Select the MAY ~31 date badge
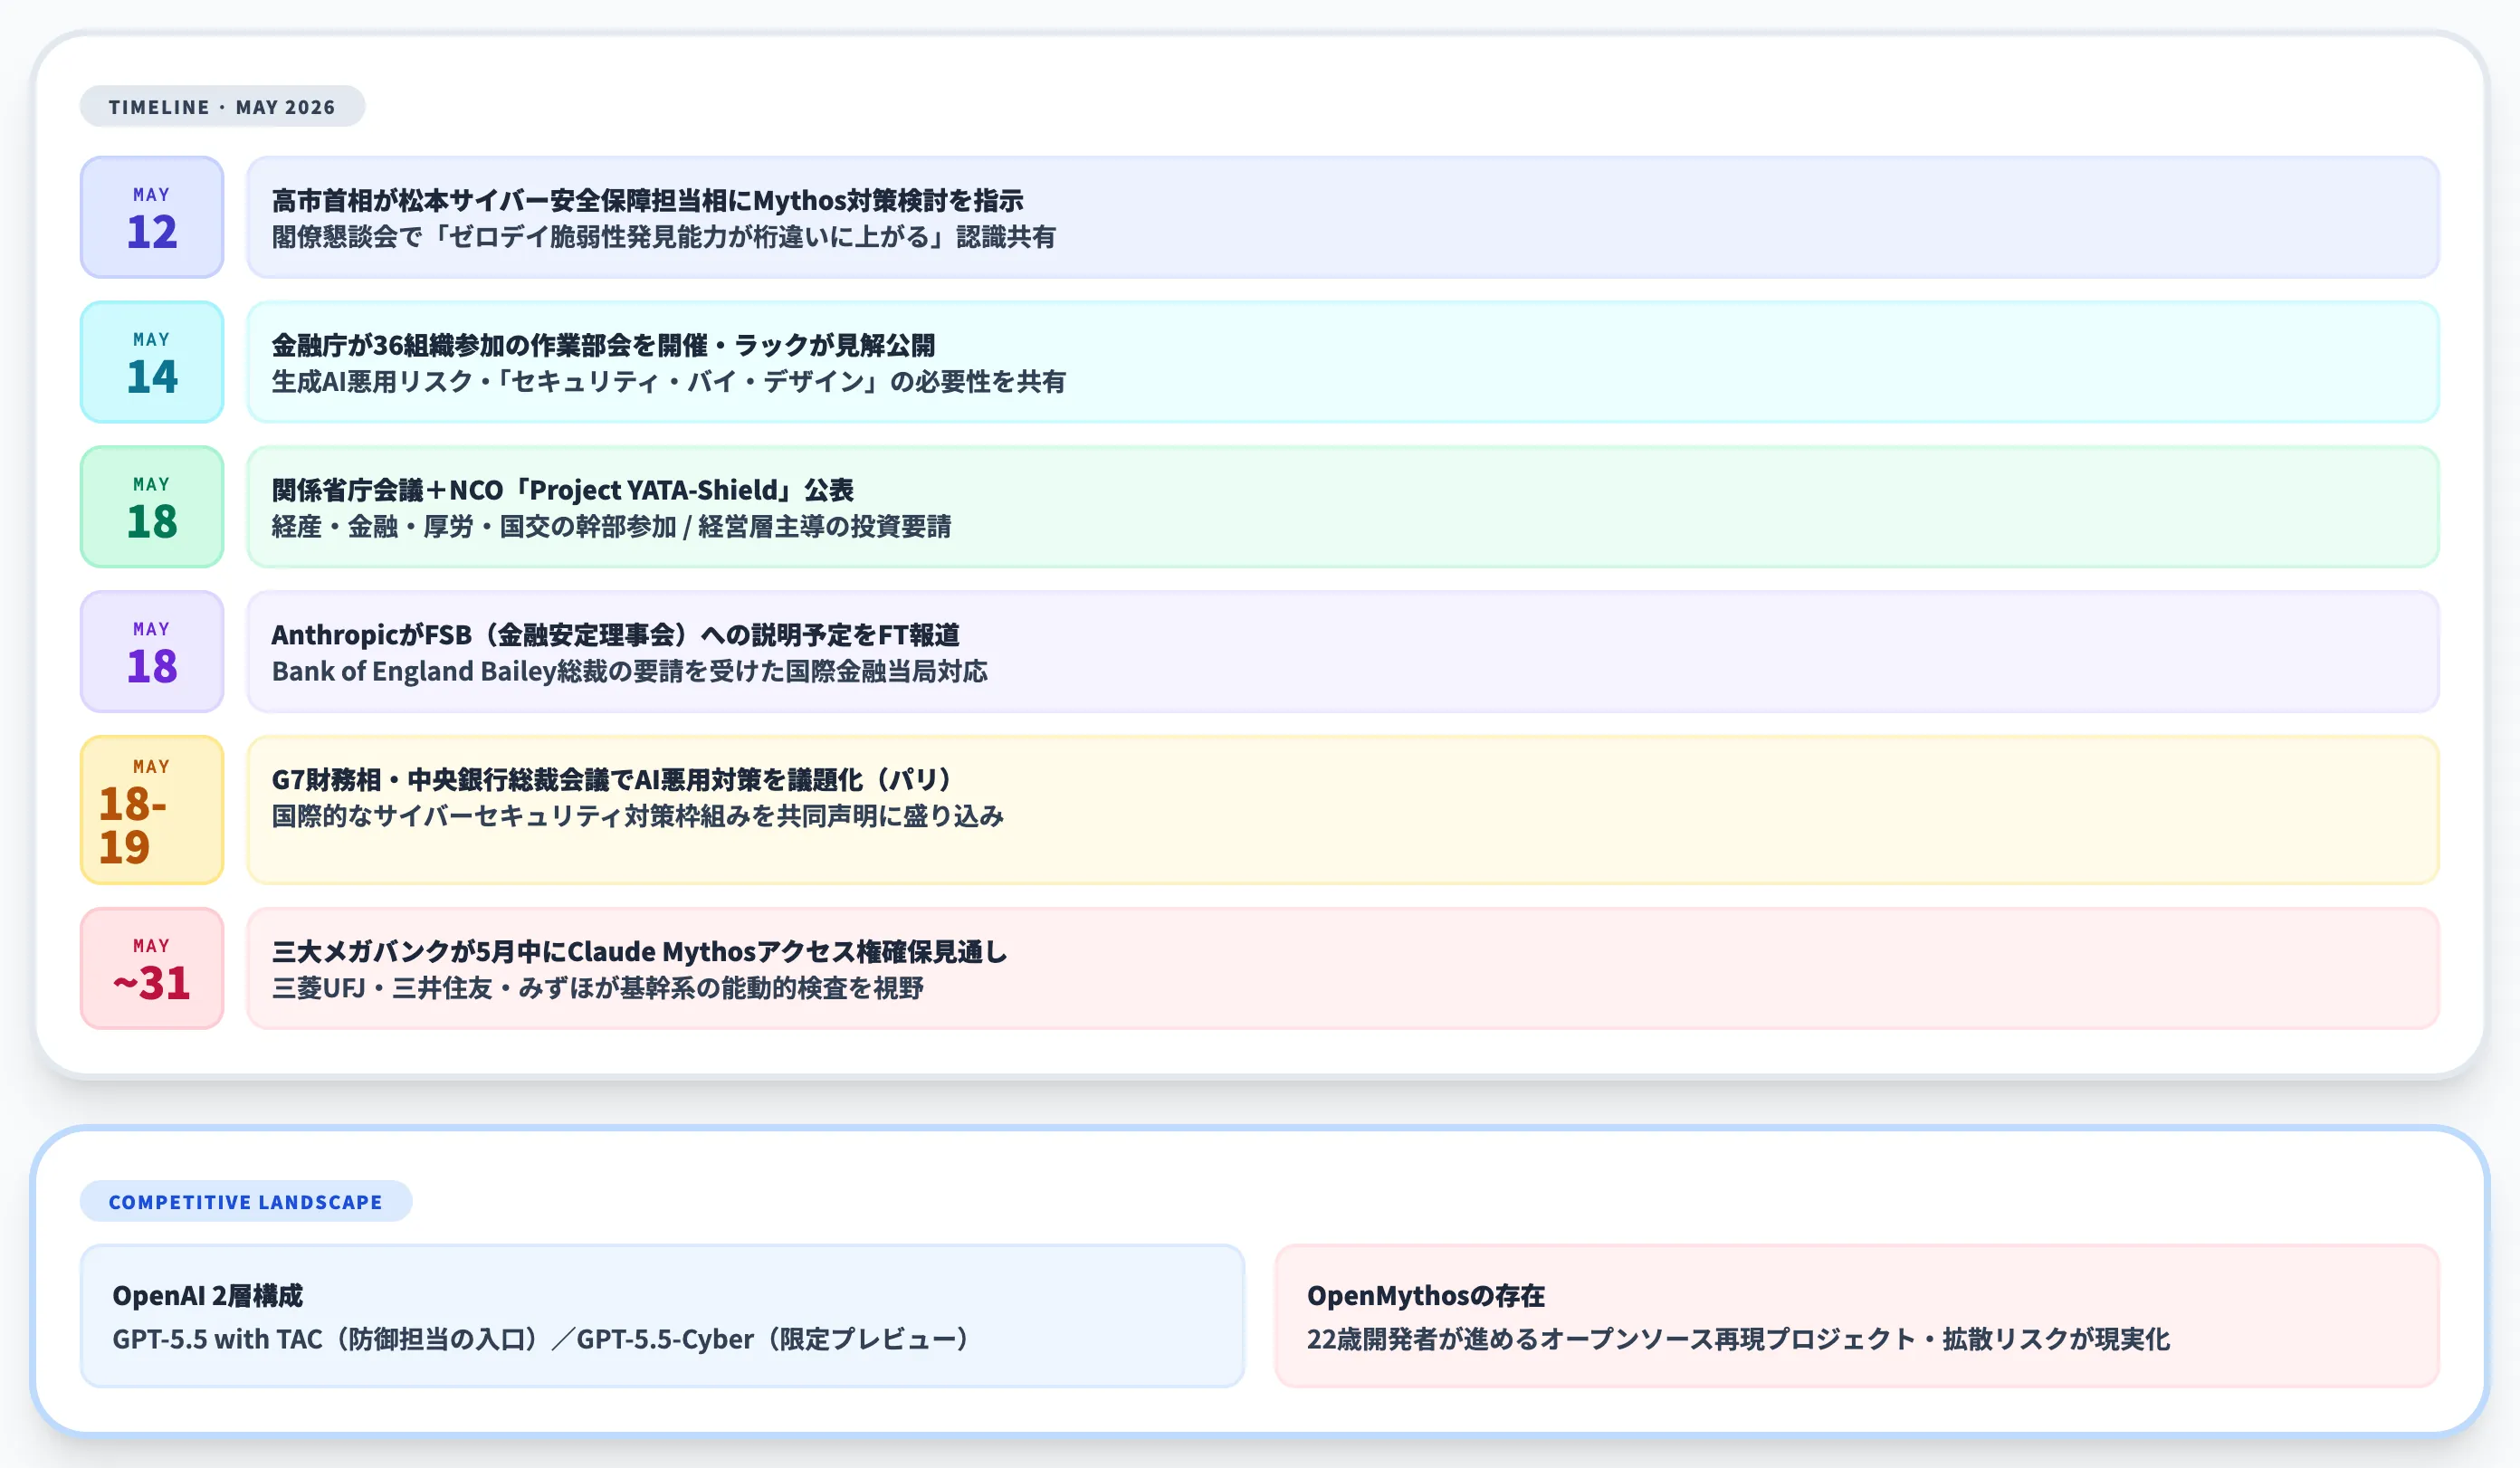Screen dimensions: 2520x1468 (152, 968)
